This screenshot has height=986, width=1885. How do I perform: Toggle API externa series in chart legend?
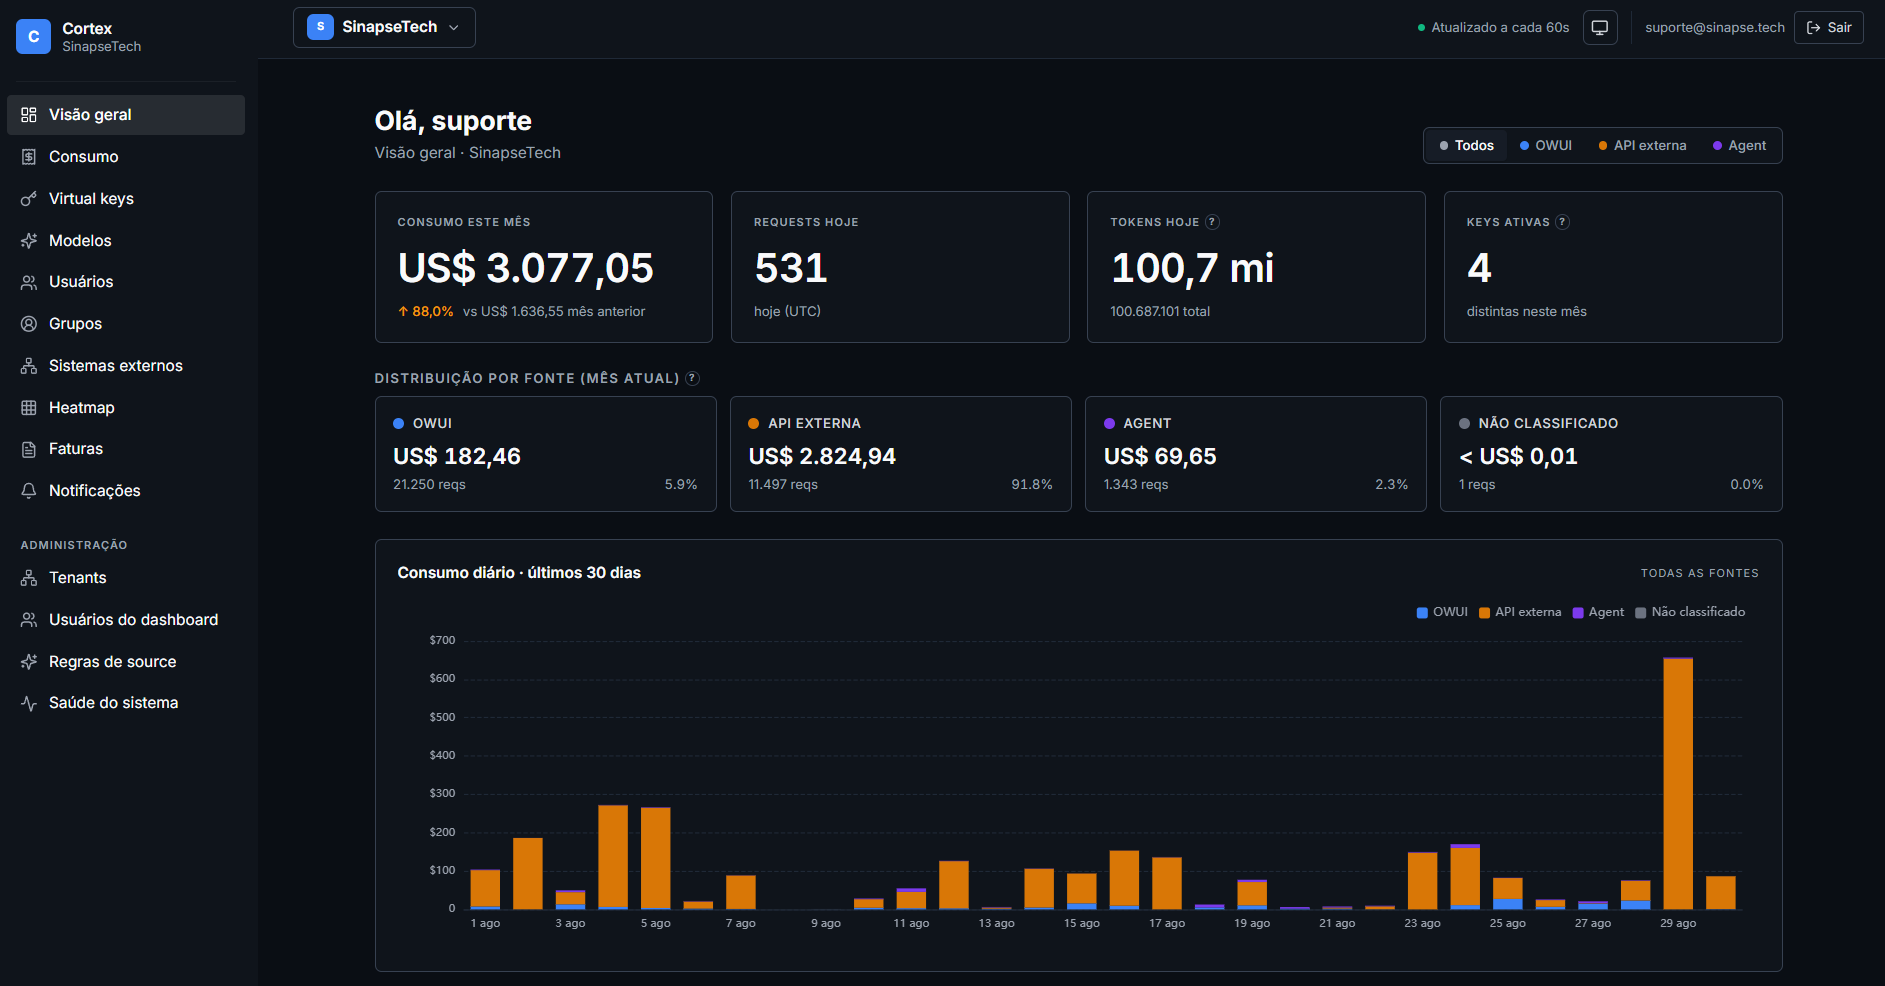pos(1520,612)
